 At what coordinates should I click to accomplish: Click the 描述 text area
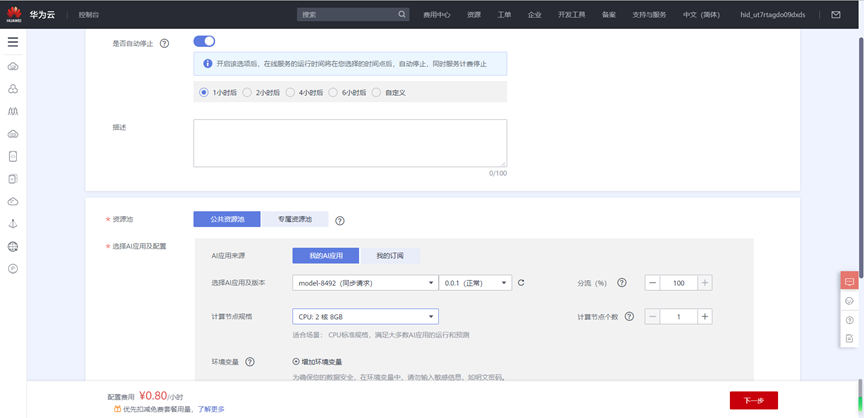[x=350, y=143]
